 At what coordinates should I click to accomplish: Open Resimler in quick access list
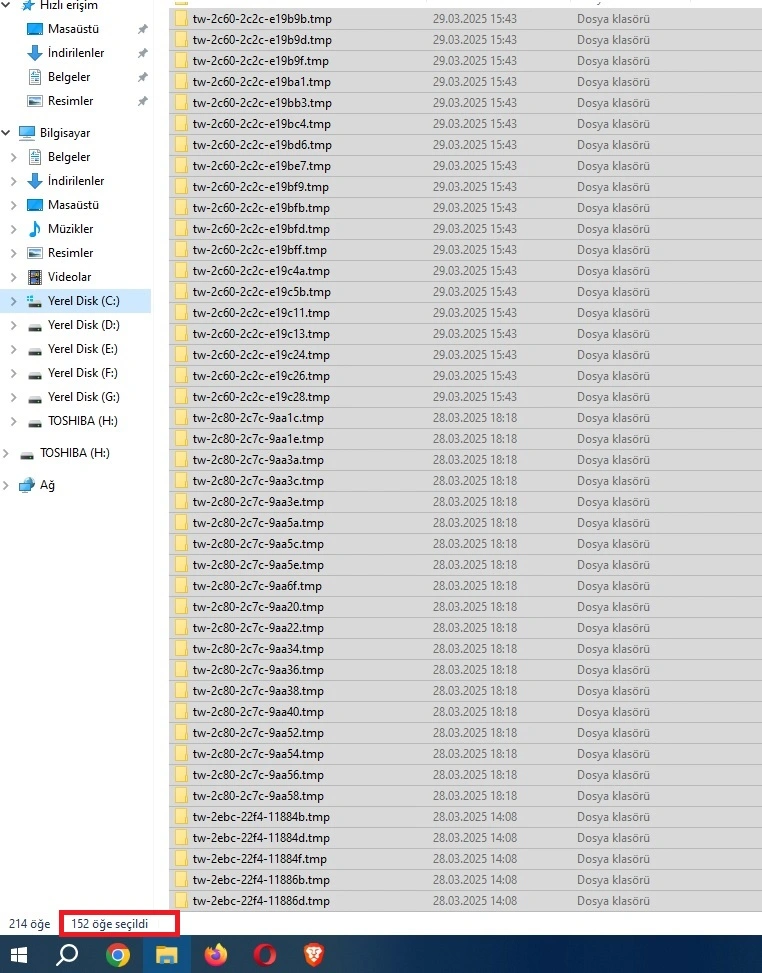tap(70, 101)
